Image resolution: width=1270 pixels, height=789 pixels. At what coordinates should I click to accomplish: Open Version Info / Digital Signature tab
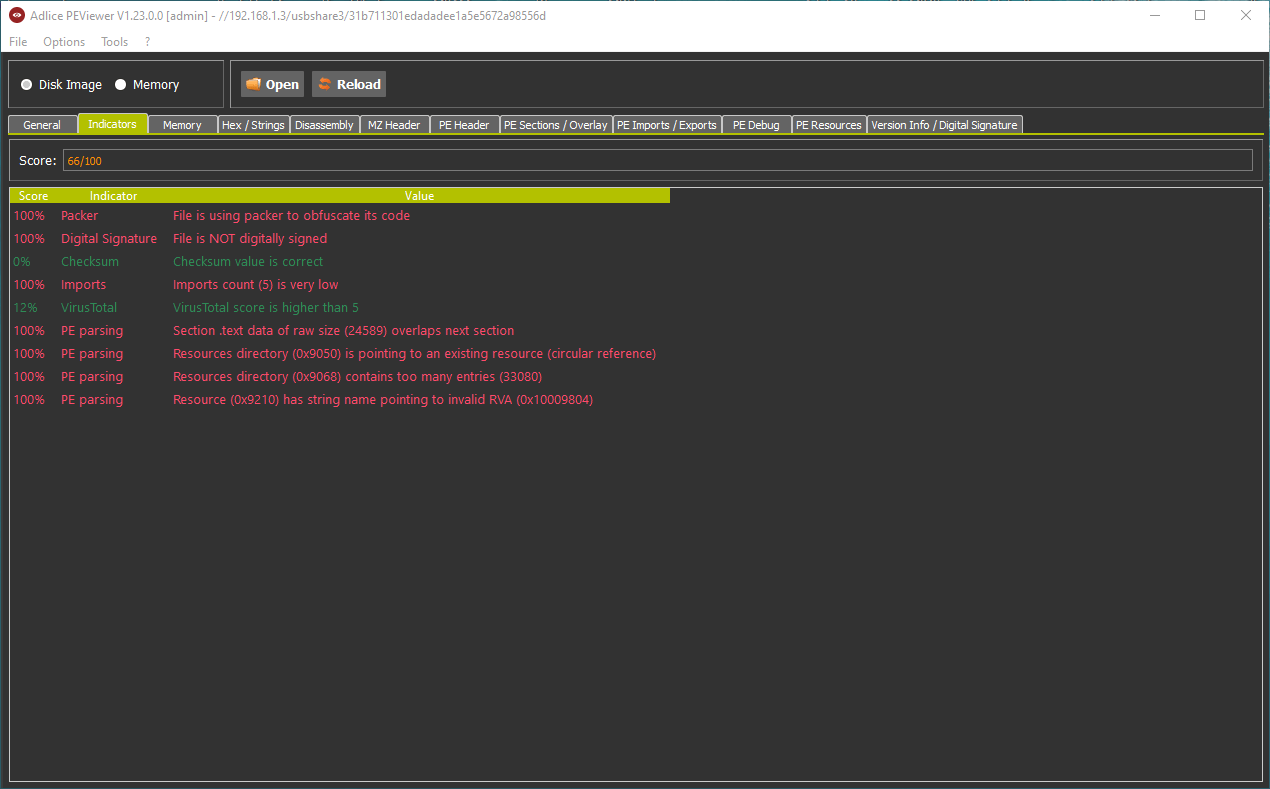point(944,125)
